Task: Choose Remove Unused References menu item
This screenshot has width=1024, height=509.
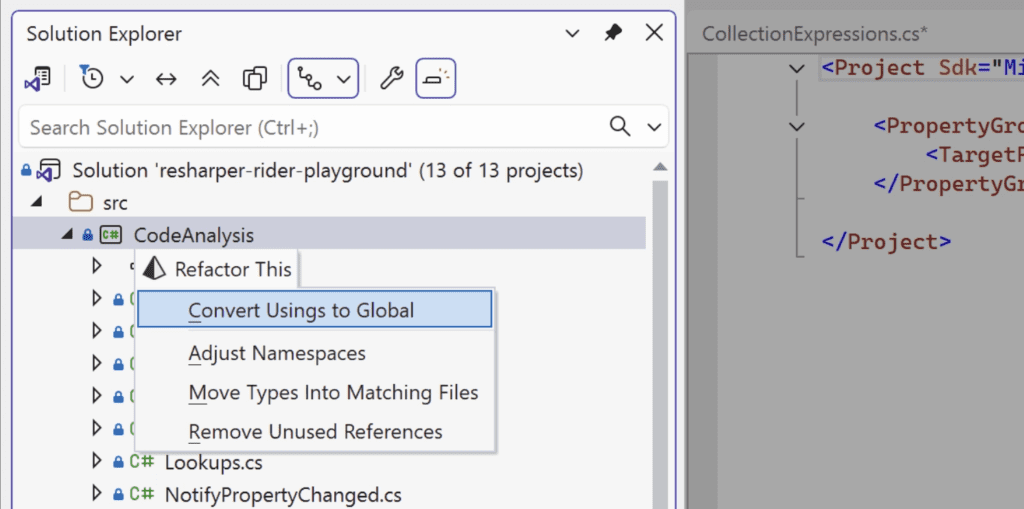Action: coord(315,432)
